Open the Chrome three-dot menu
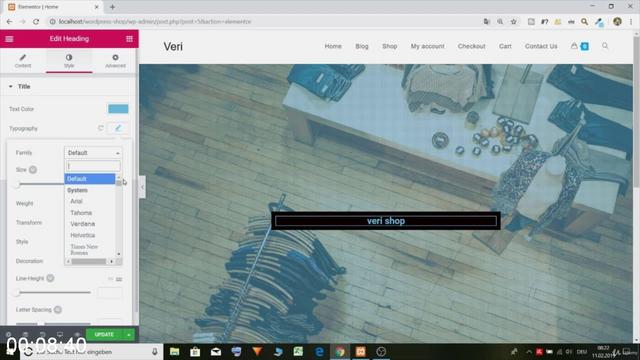 click(631, 22)
